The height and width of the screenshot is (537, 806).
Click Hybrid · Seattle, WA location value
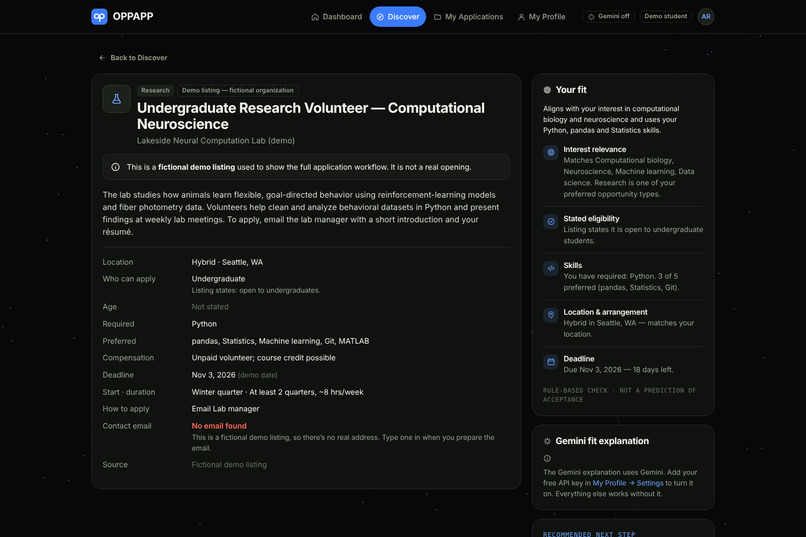[227, 262]
